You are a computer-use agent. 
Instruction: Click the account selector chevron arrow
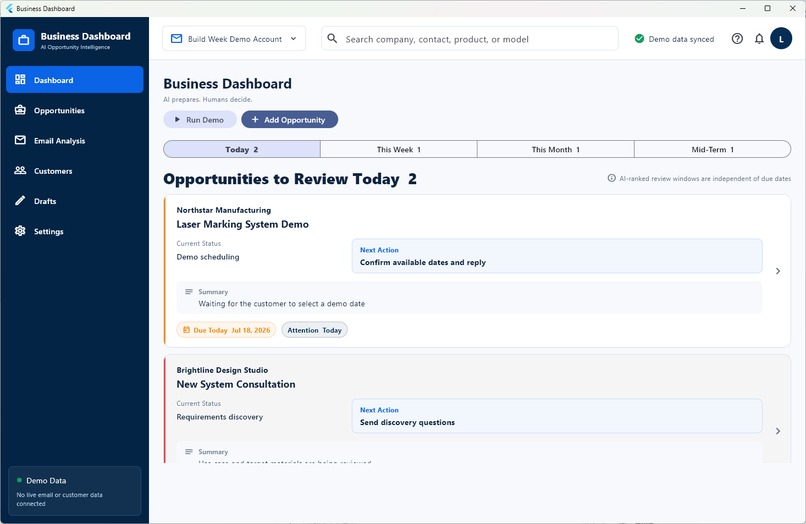294,39
